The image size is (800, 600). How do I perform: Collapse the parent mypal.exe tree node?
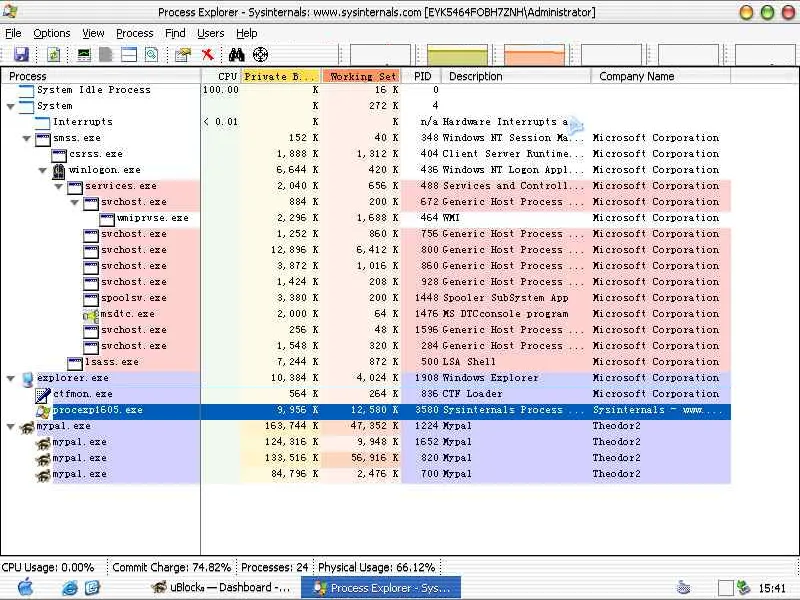11,427
